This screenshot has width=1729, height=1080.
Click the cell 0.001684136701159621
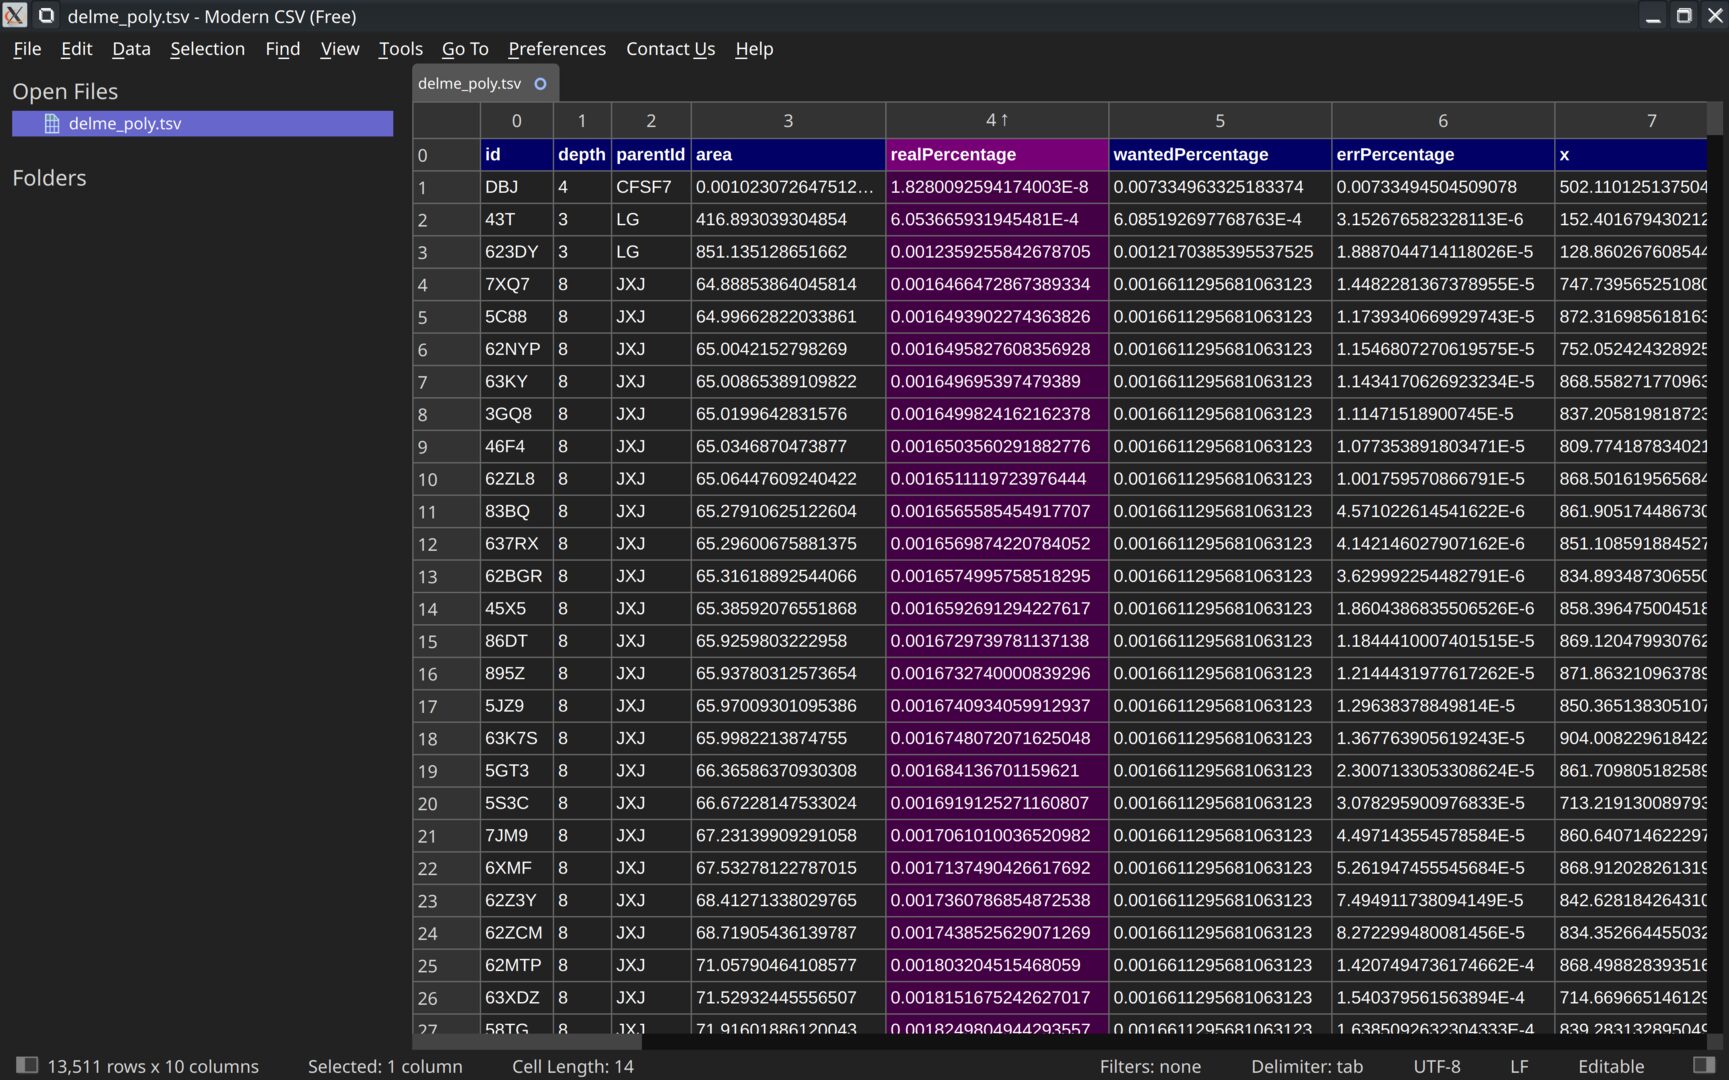tap(997, 771)
